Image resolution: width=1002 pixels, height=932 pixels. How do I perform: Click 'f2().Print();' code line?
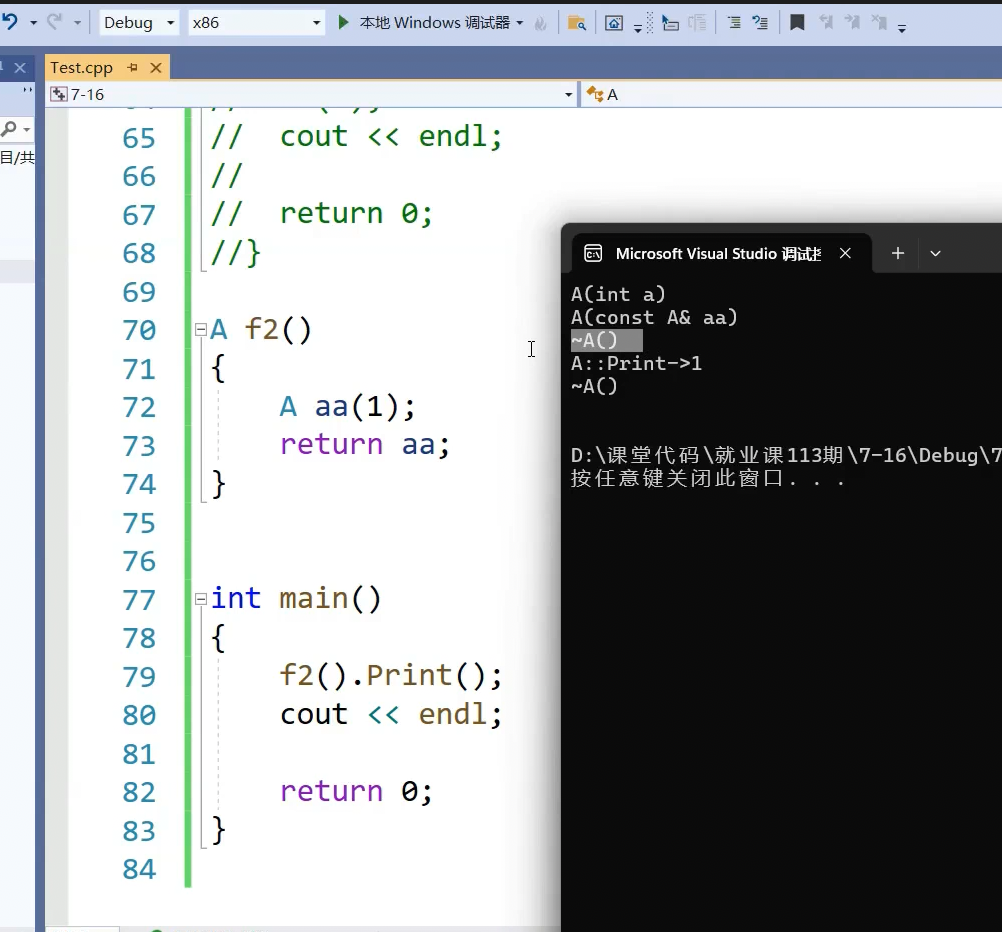click(x=391, y=676)
